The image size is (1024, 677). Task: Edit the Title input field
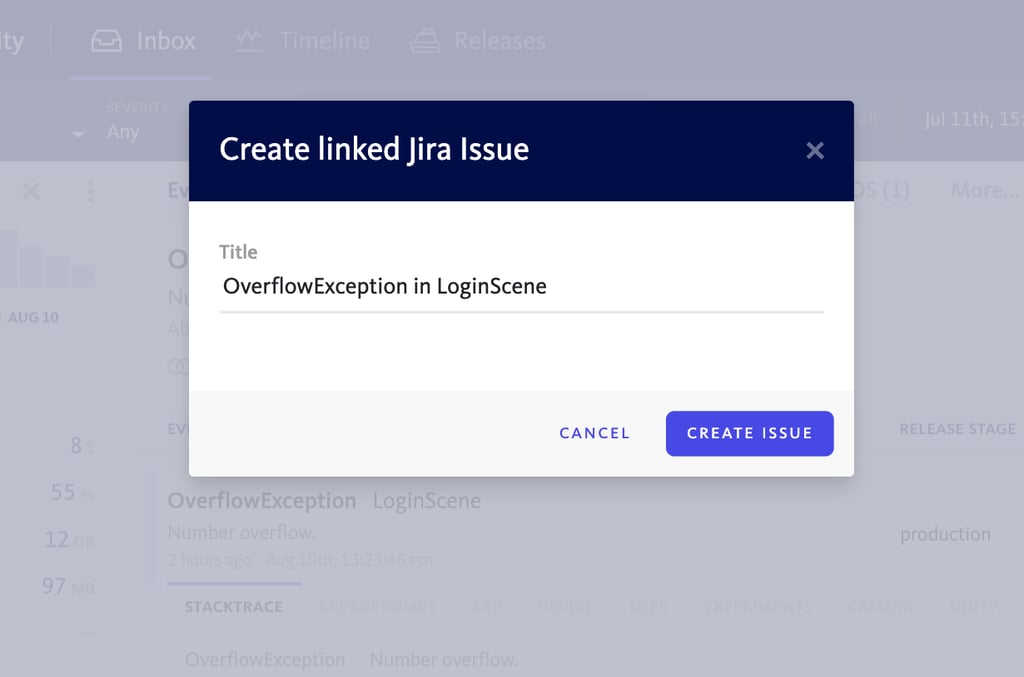pyautogui.click(x=521, y=287)
